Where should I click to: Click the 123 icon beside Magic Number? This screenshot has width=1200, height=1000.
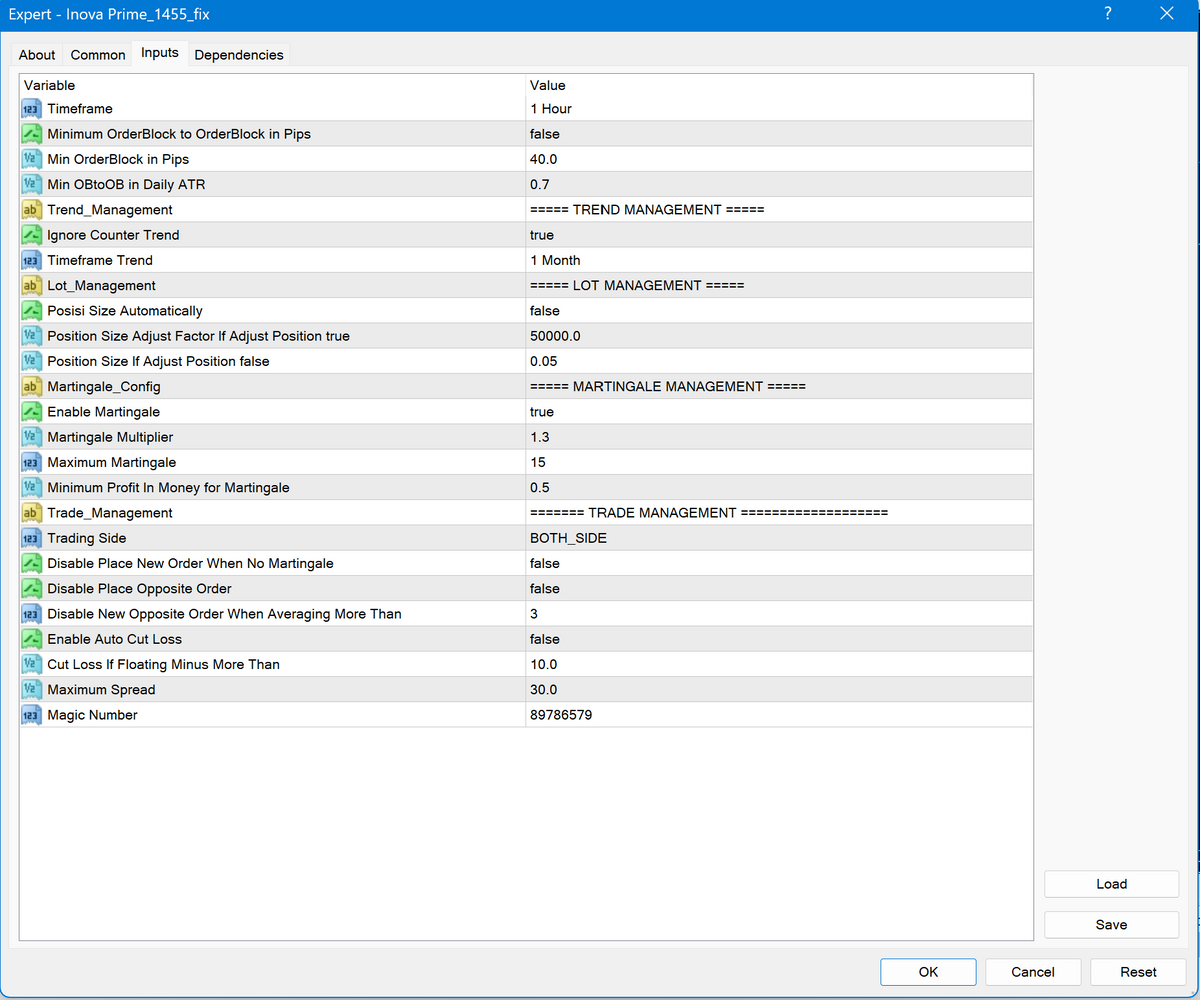31,714
